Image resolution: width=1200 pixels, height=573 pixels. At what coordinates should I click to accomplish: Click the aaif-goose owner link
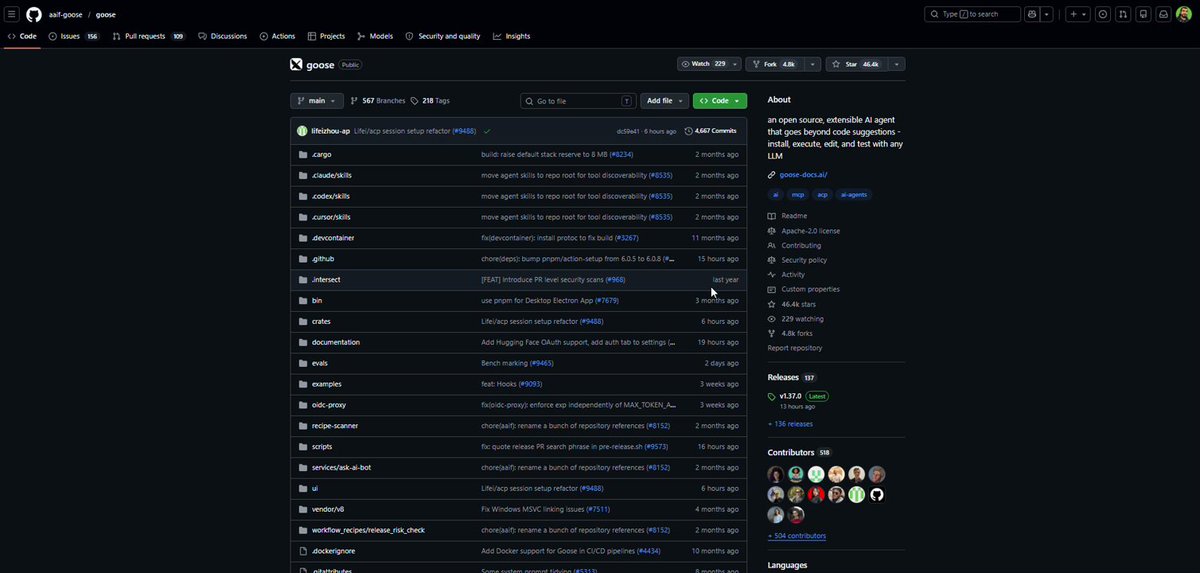68,14
